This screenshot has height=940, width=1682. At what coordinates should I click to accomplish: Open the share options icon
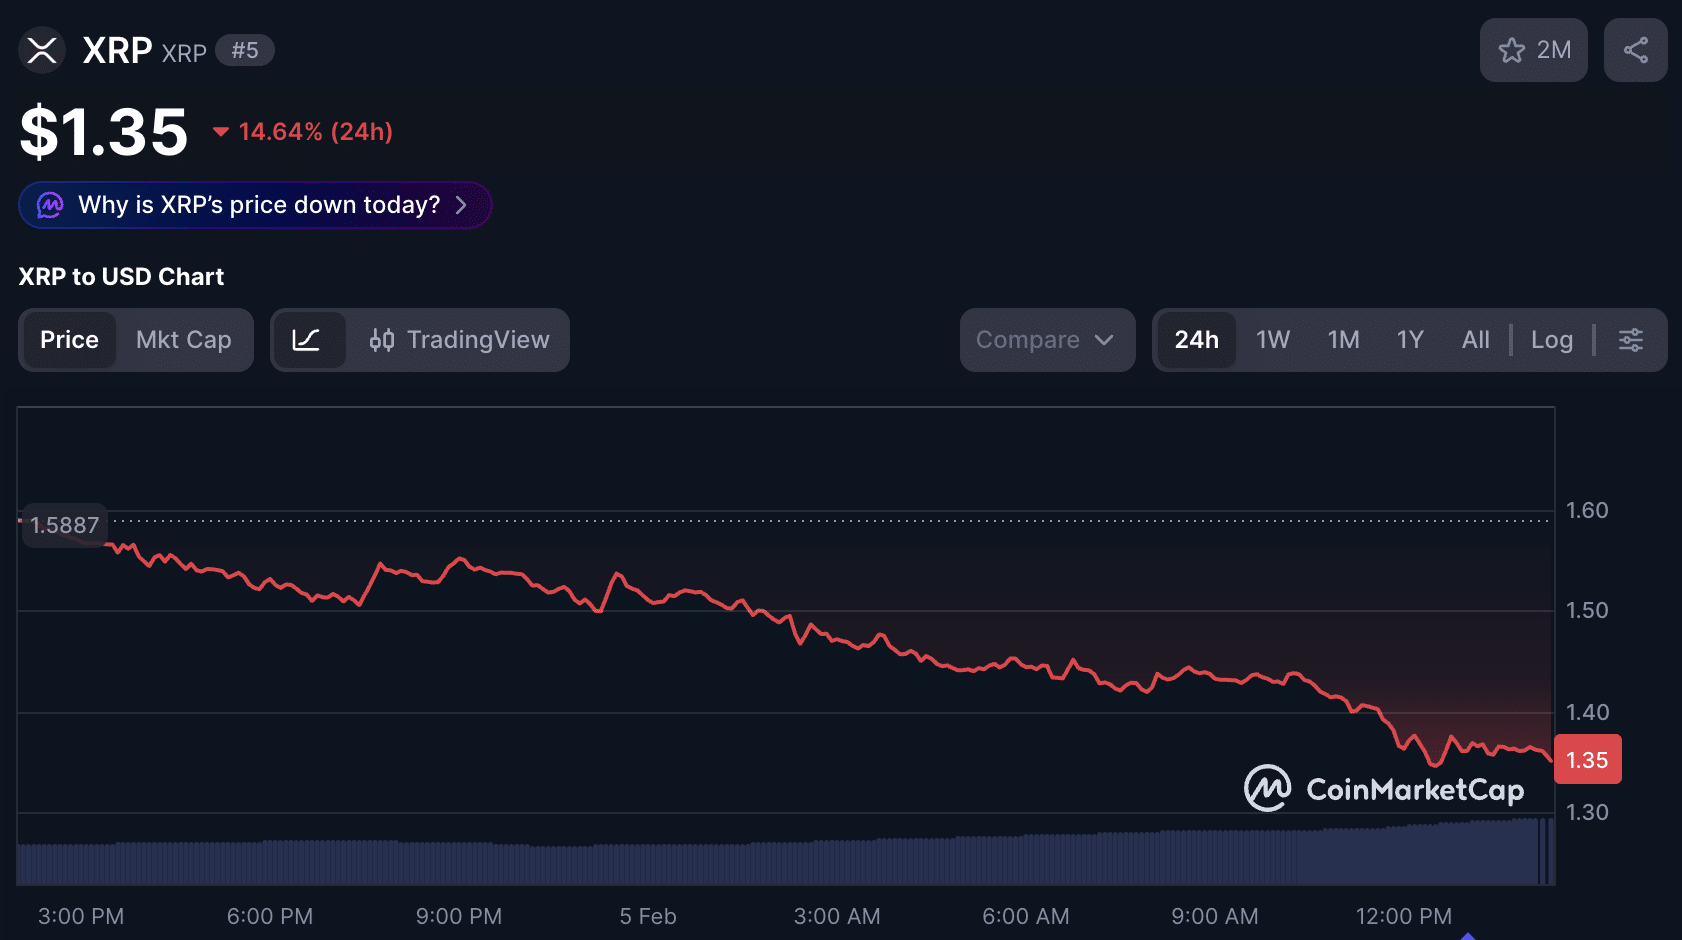pyautogui.click(x=1635, y=49)
